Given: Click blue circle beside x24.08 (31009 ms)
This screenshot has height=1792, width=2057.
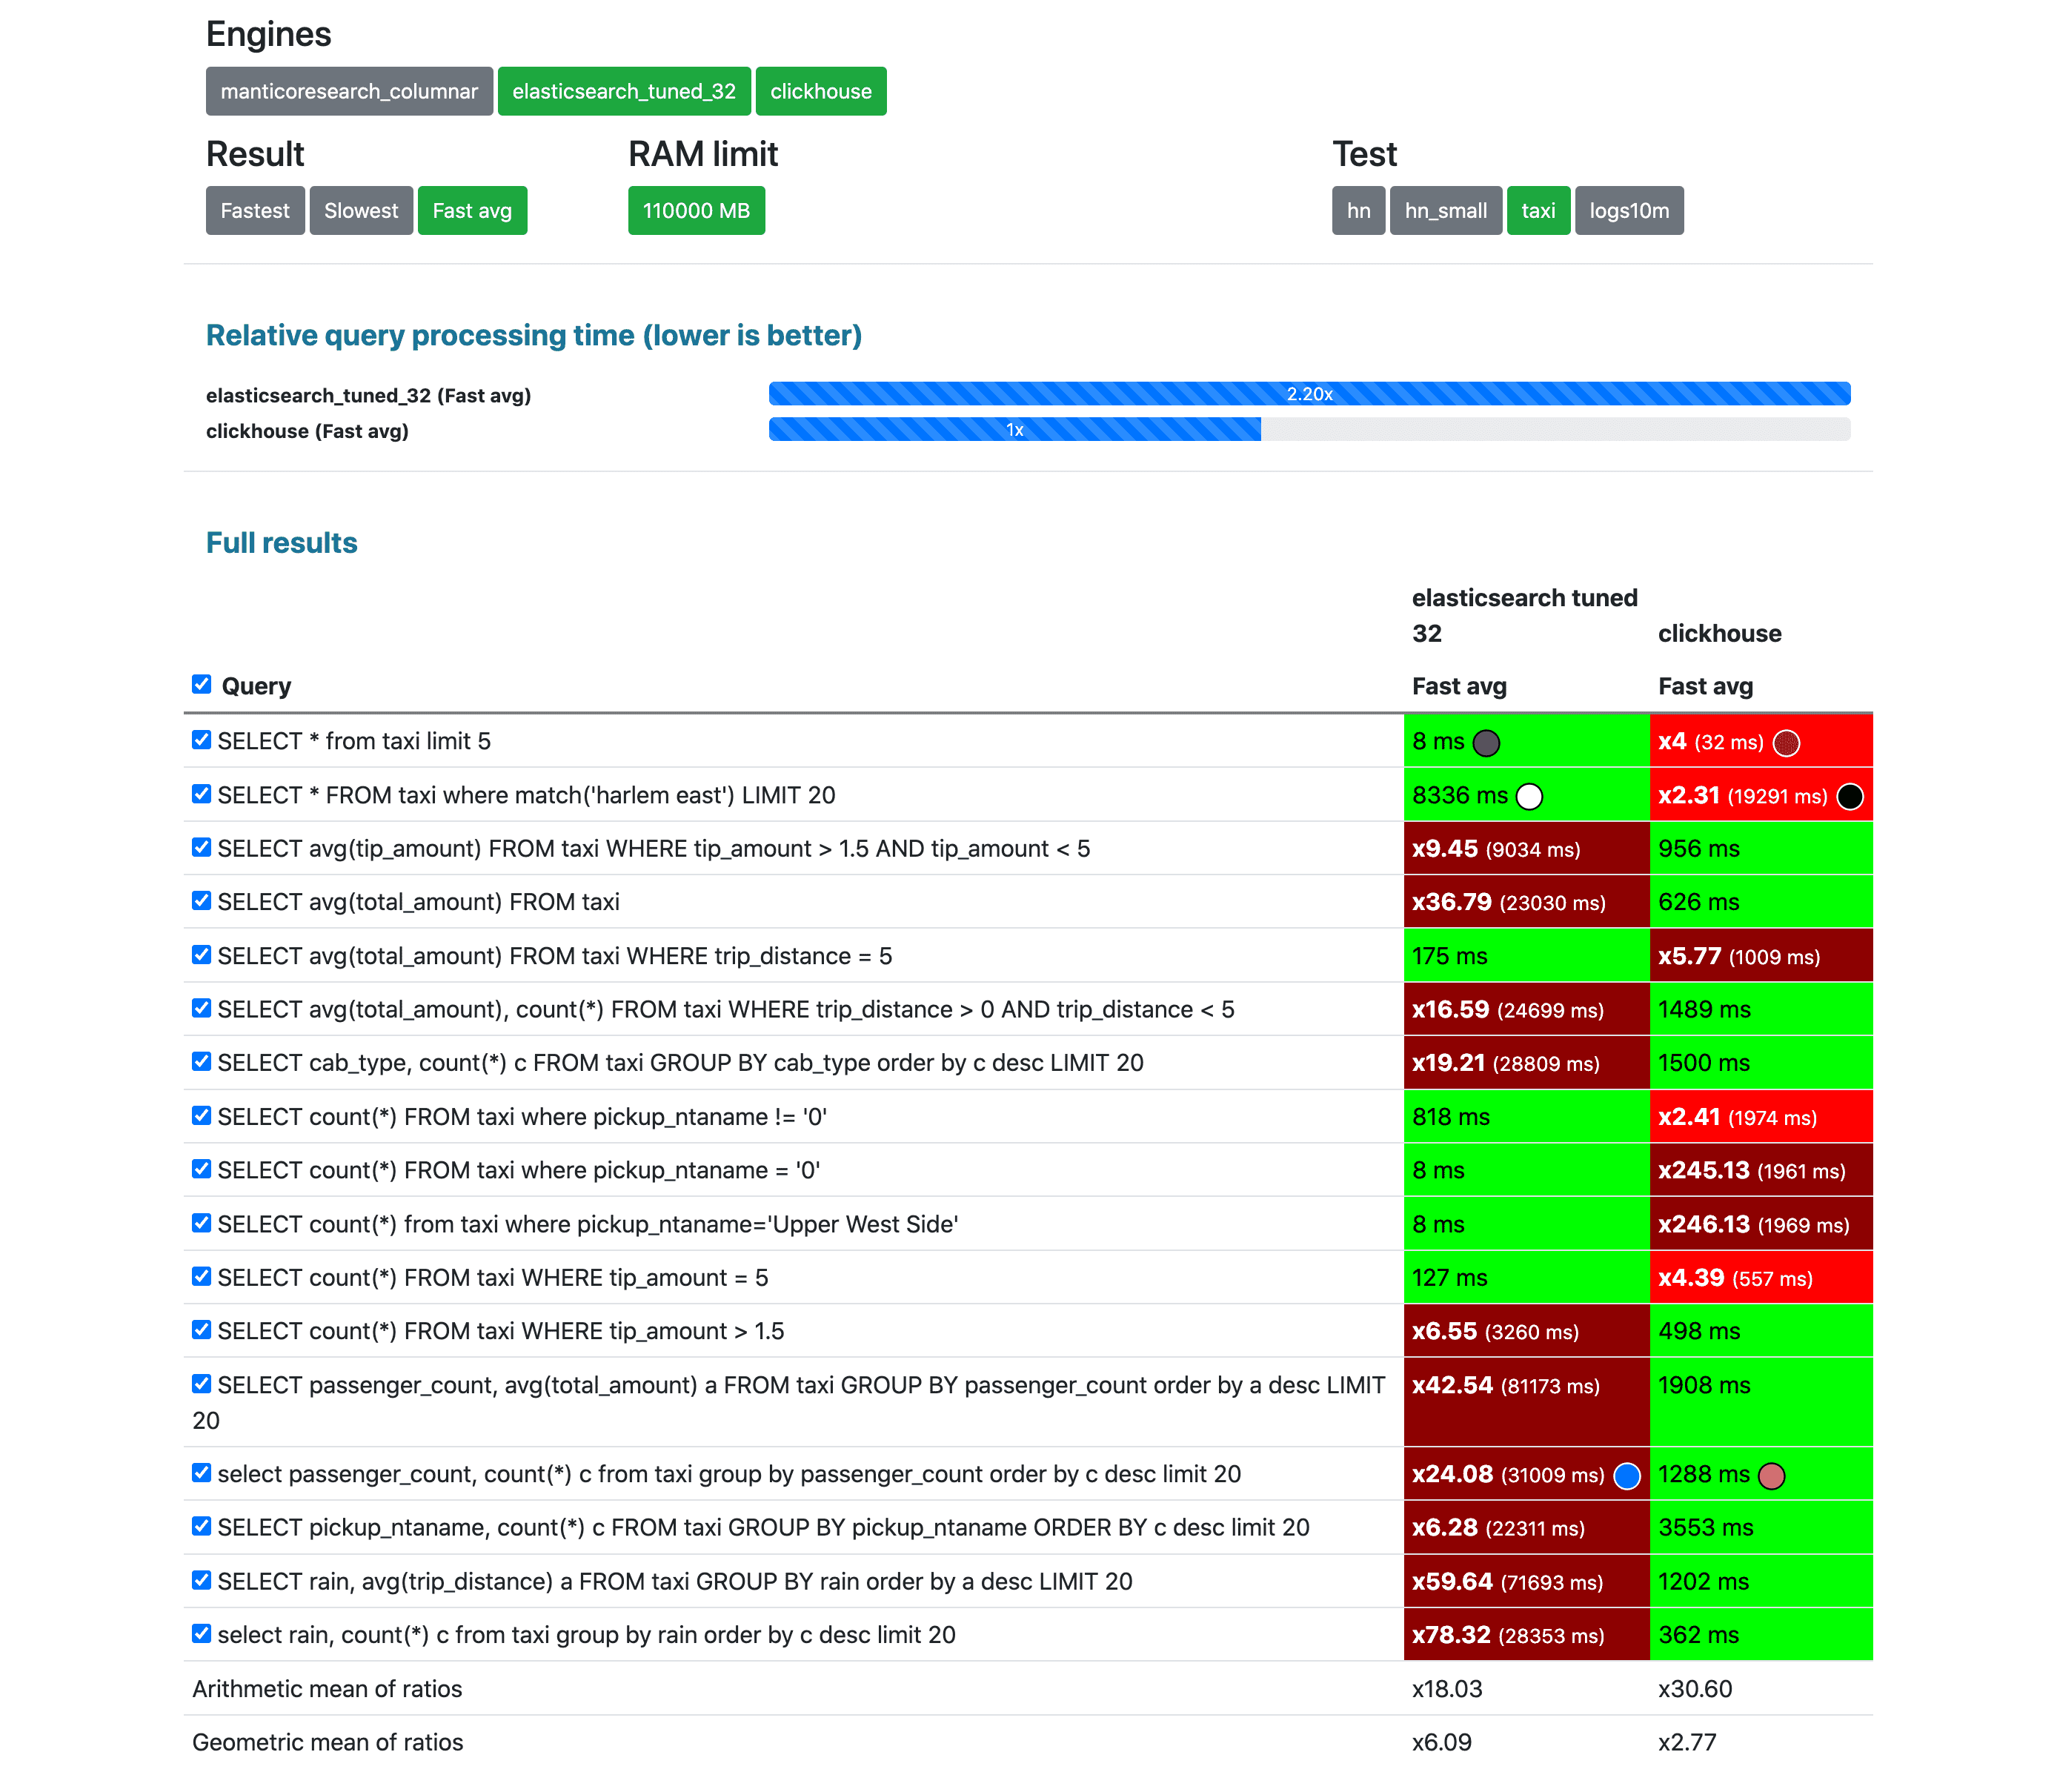Looking at the screenshot, I should coord(1627,1475).
